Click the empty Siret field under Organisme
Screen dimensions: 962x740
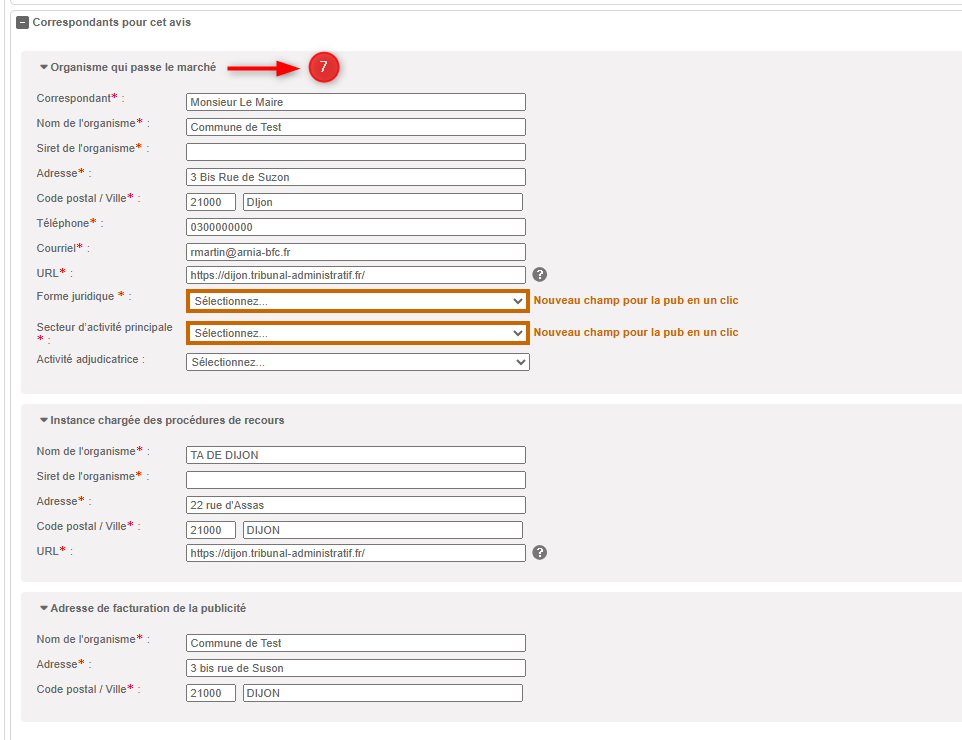(355, 152)
